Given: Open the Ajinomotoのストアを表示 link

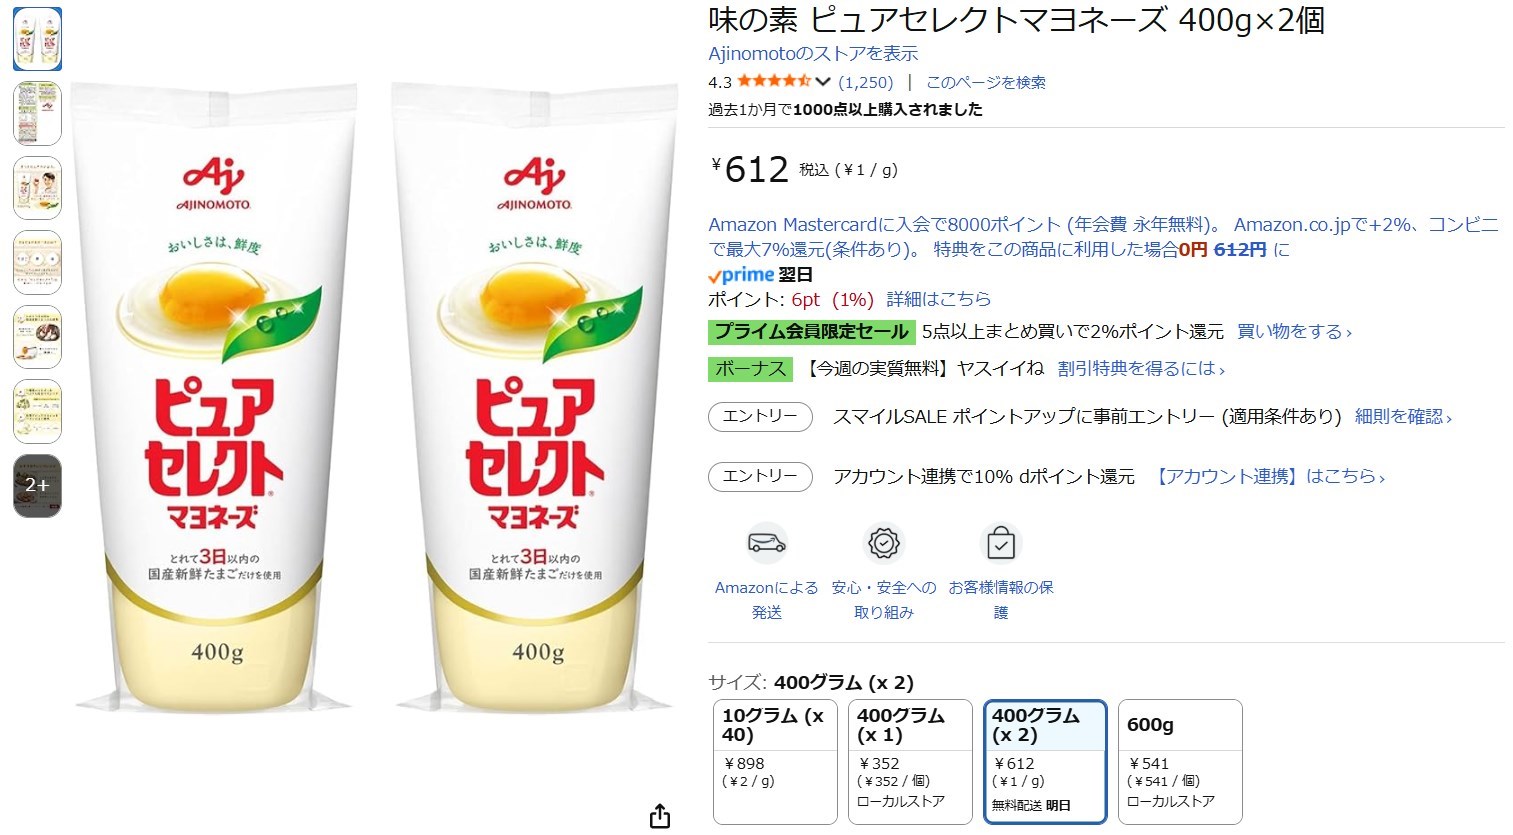Looking at the screenshot, I should (x=813, y=54).
